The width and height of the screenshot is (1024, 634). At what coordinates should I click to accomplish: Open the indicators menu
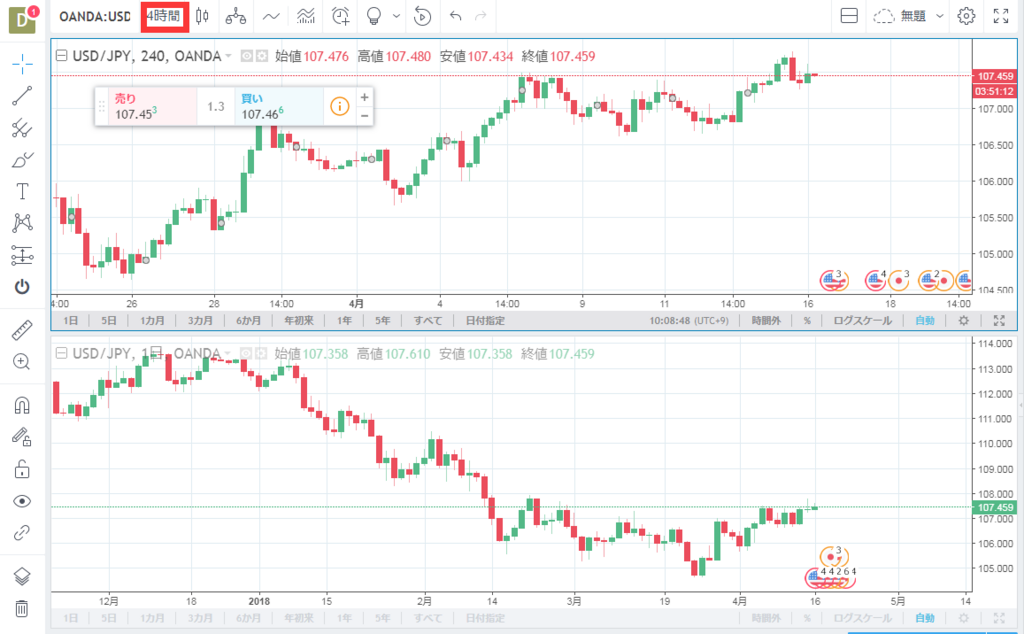click(271, 16)
